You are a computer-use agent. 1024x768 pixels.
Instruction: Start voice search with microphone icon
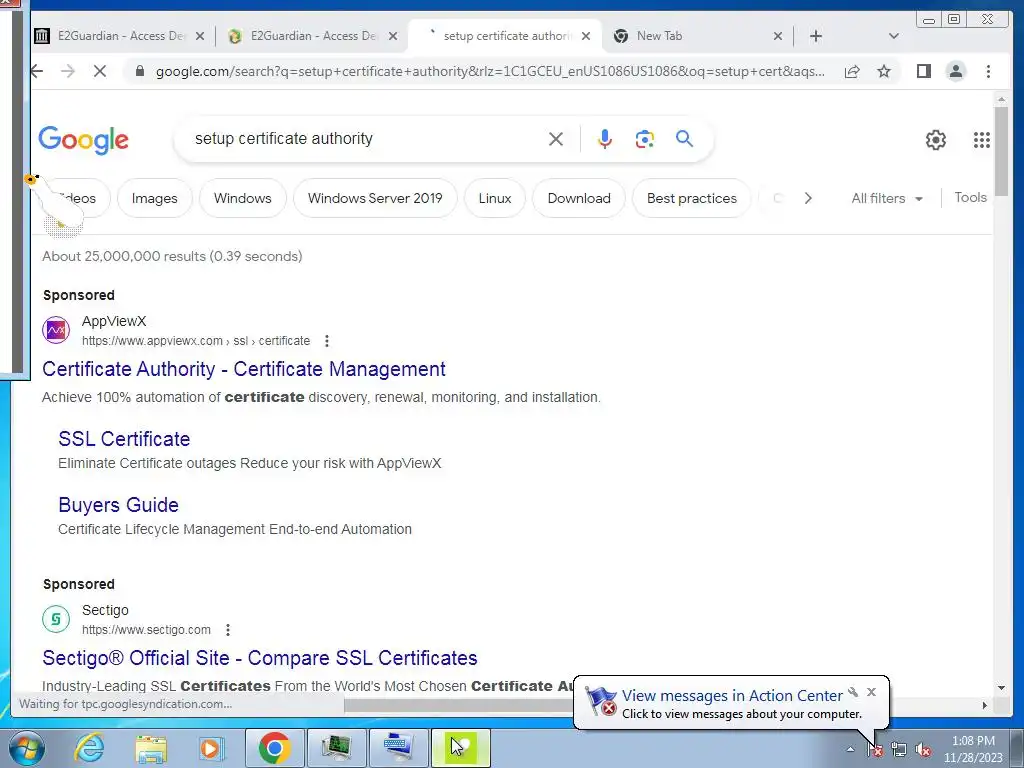click(x=605, y=139)
